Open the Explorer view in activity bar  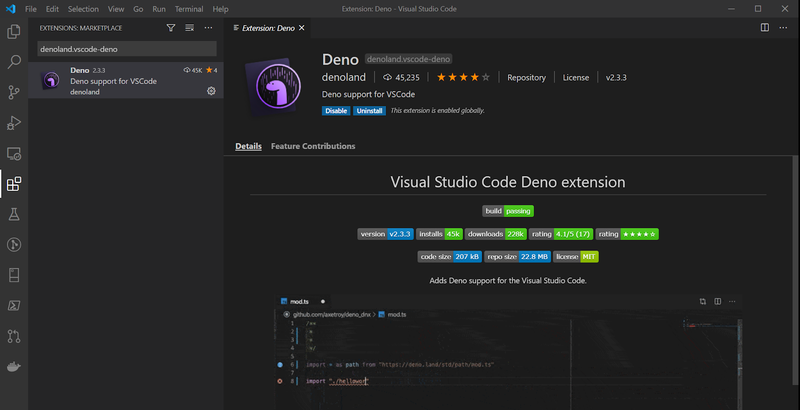pos(14,31)
